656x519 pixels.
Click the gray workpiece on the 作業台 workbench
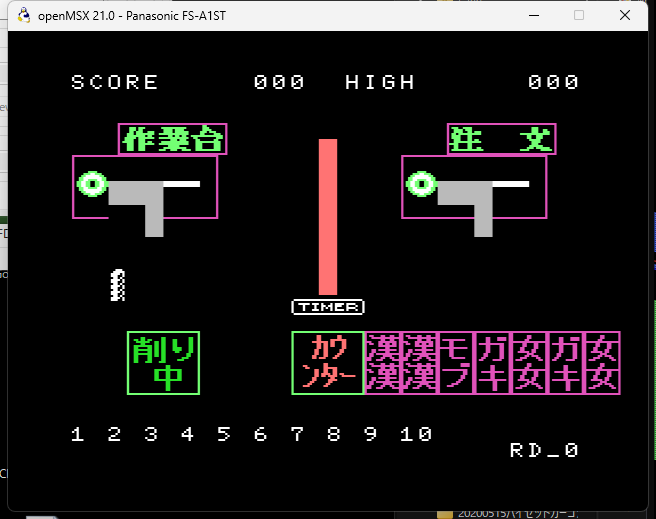click(x=136, y=208)
